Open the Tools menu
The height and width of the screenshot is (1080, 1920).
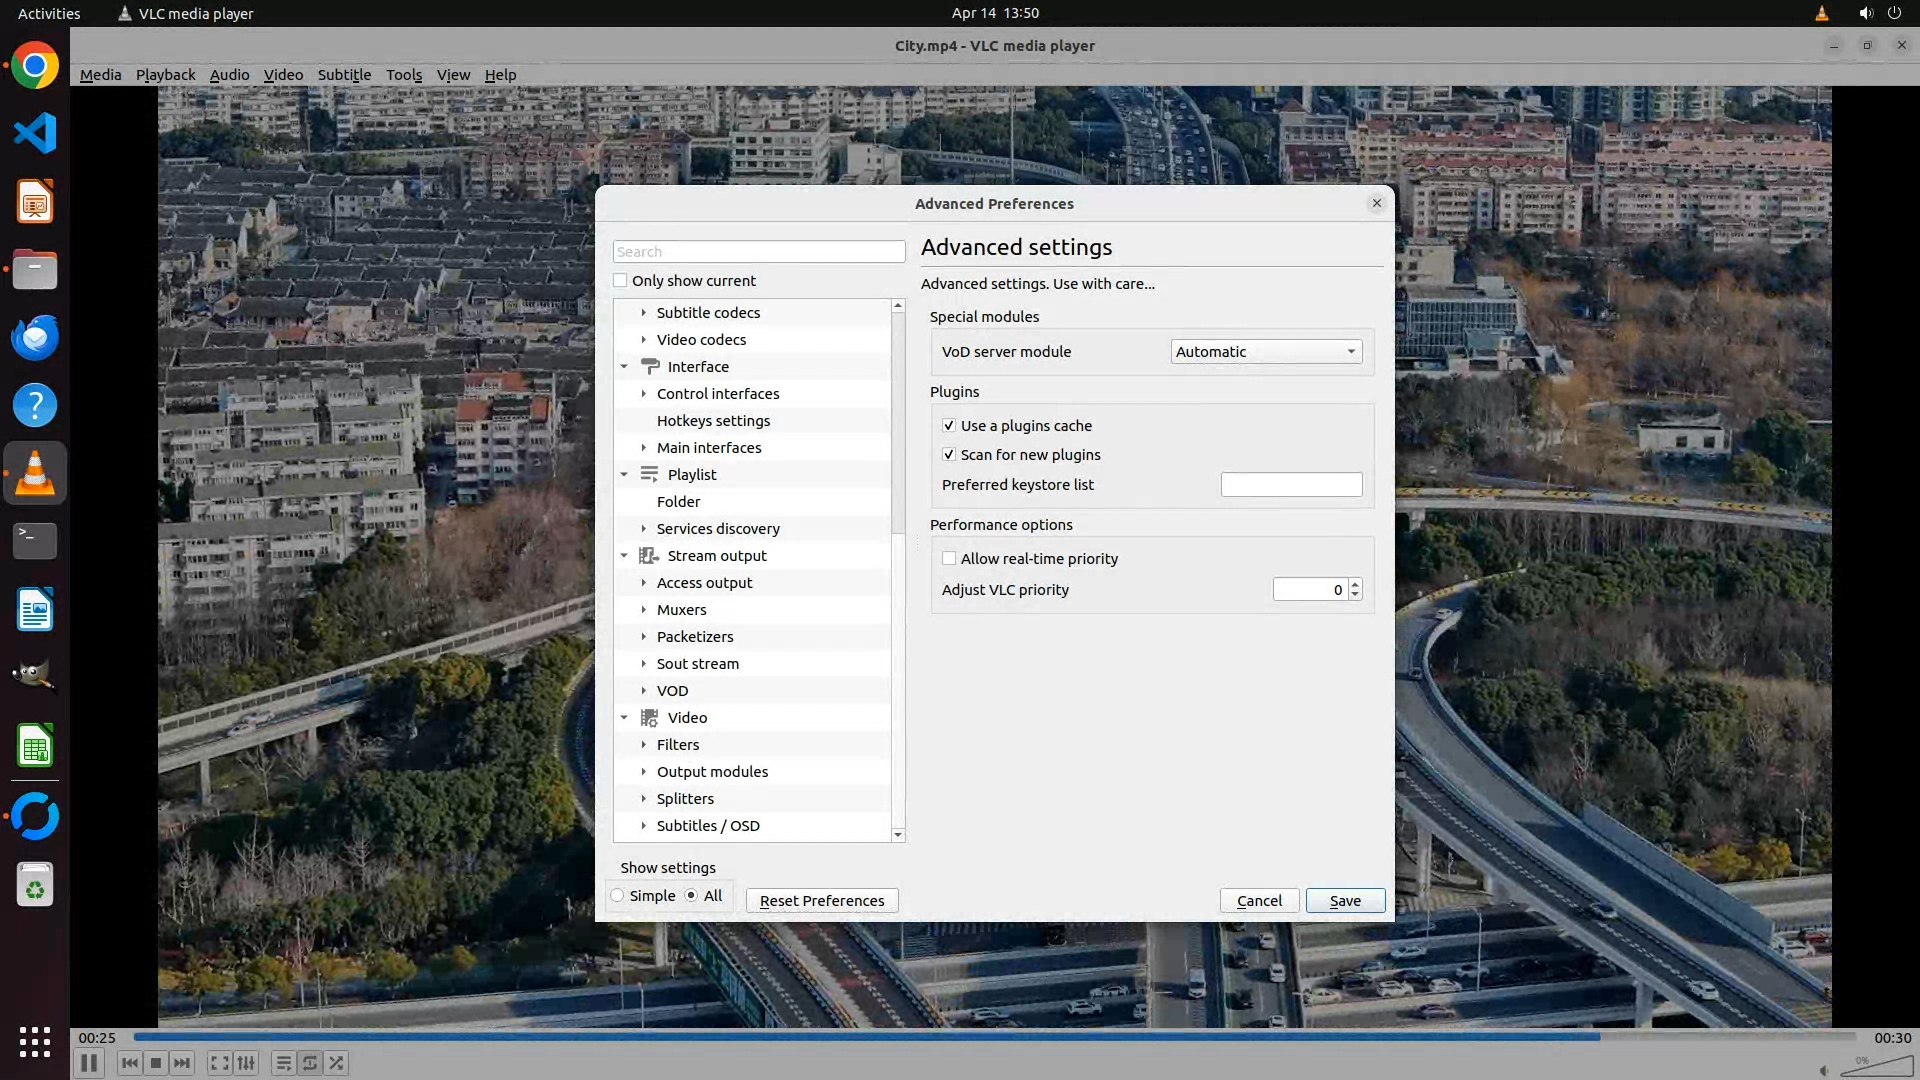(x=404, y=75)
